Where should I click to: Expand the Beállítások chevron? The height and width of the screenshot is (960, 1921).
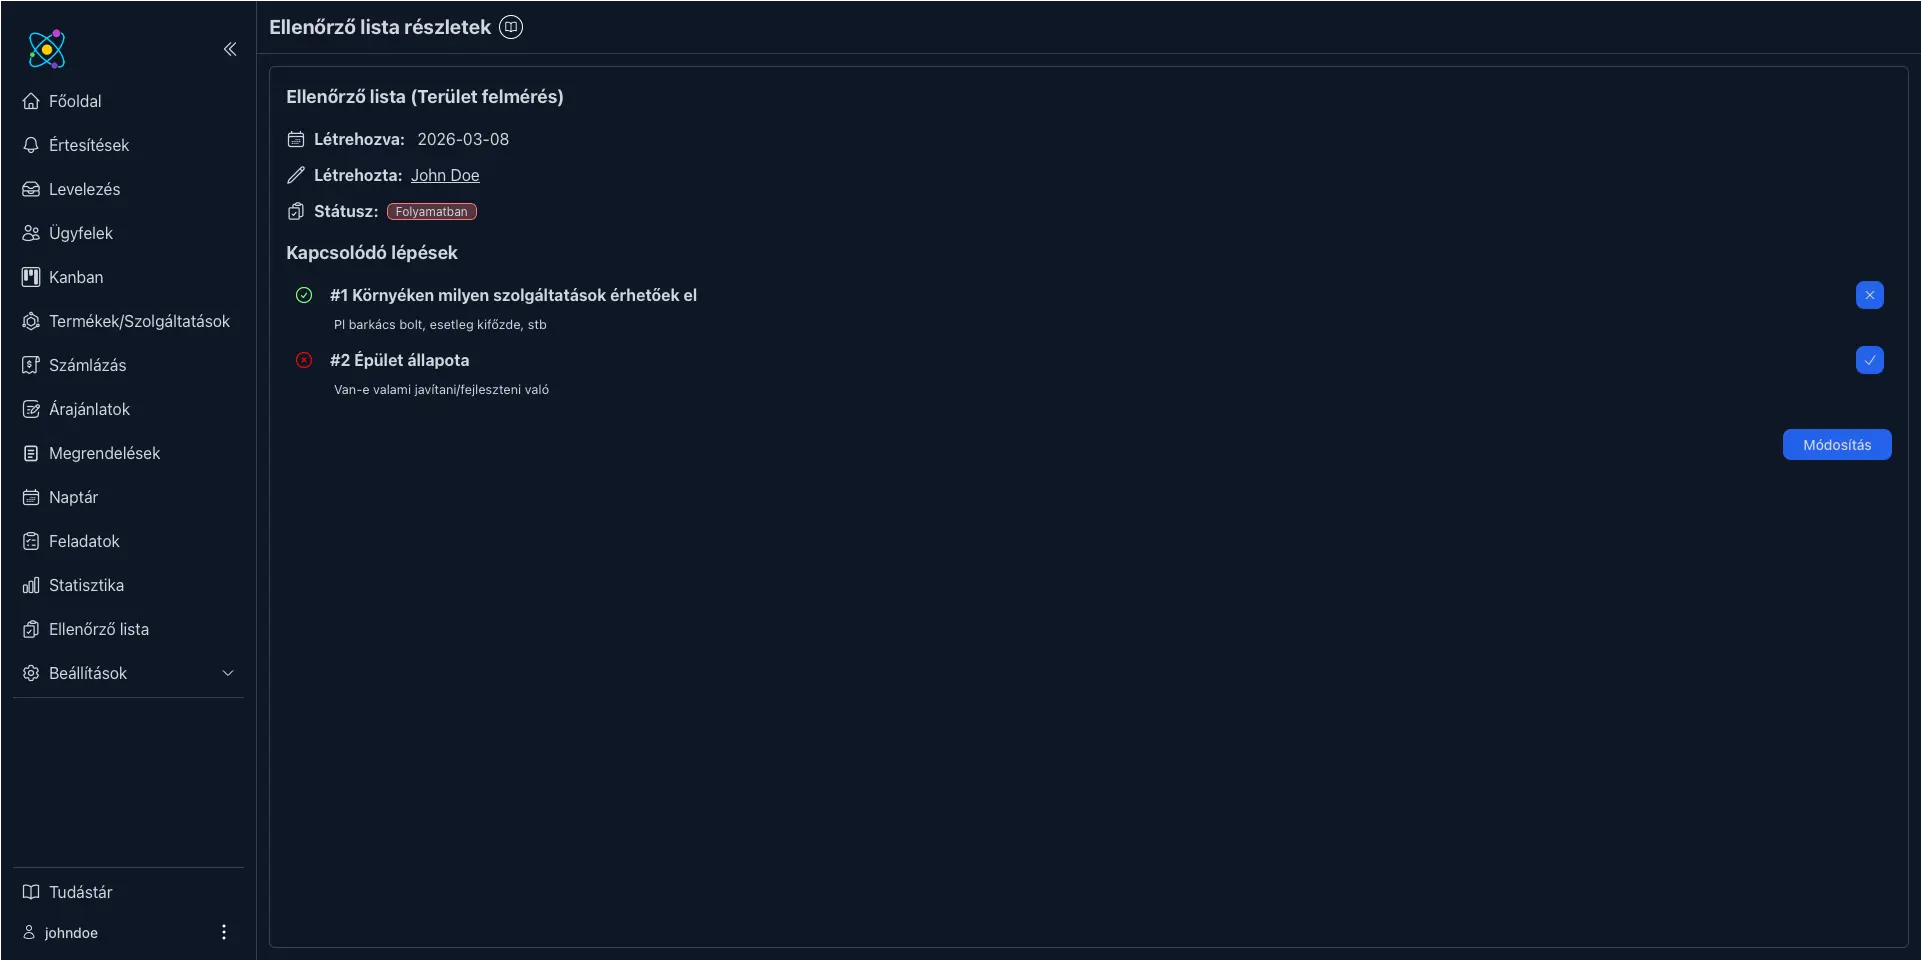[228, 673]
